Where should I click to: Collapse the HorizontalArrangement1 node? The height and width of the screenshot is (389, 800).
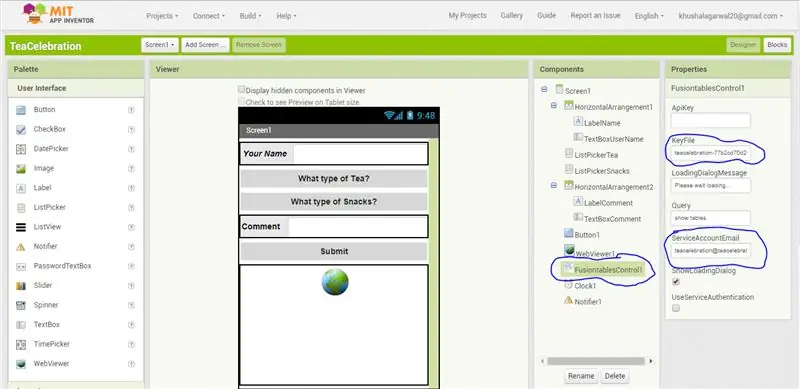(x=554, y=106)
